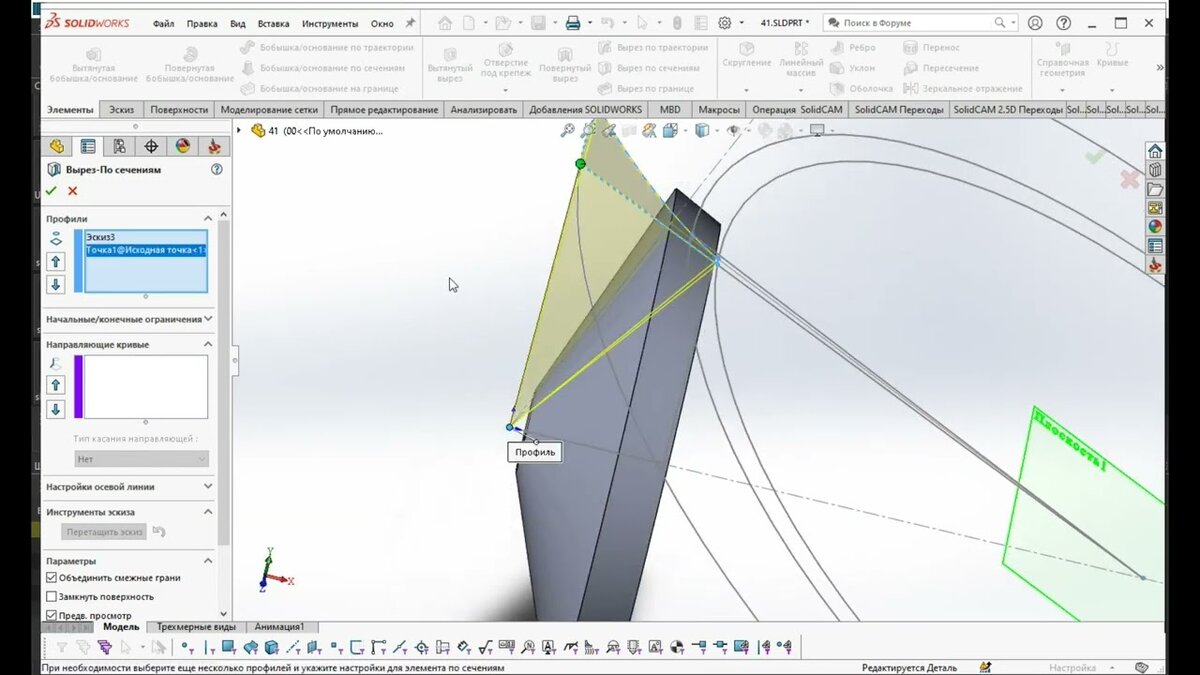The height and width of the screenshot is (675, 1200).
Task: Open the FeatureManager design tree tab
Action: point(56,146)
